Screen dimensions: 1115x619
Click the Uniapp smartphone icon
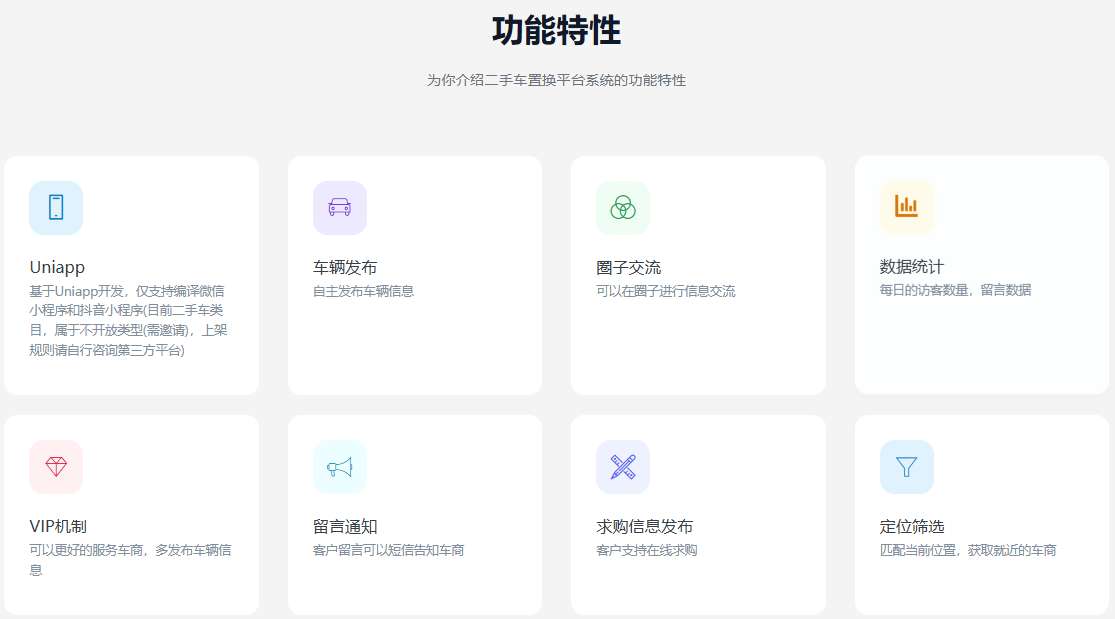coord(56,207)
